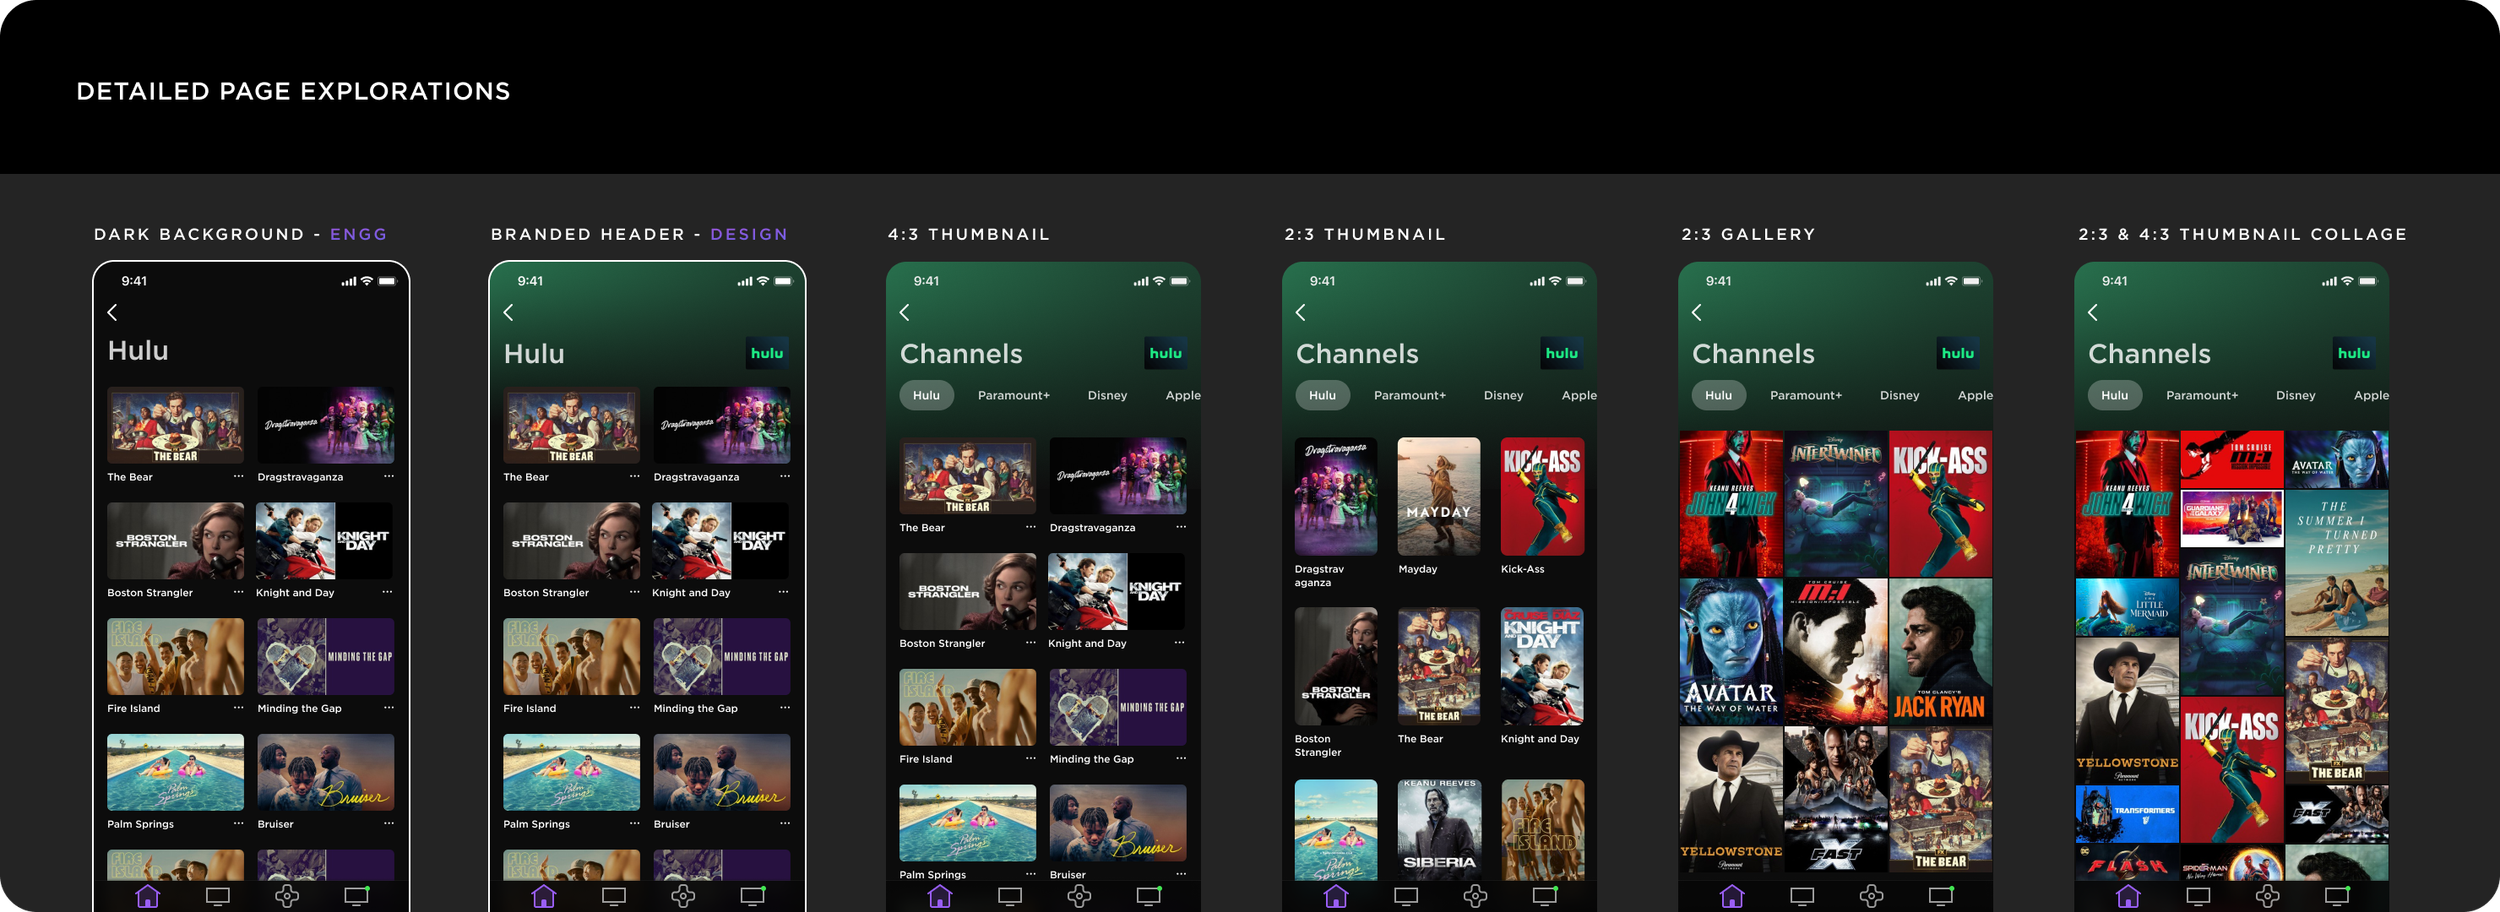The height and width of the screenshot is (912, 2500).
Task: Open Dragstravaganza thumbnail in Branded Header mockup
Action: (721, 425)
